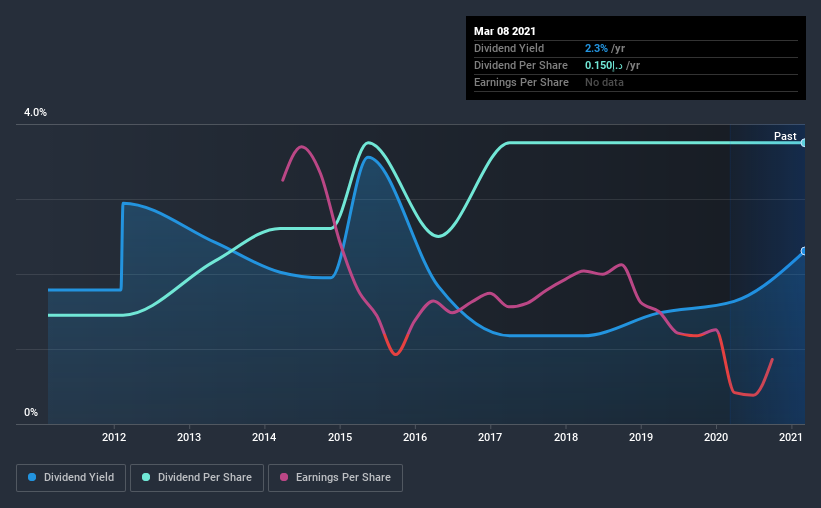Toggle the Dividend Yield legend button
821x508 pixels.
[71, 478]
